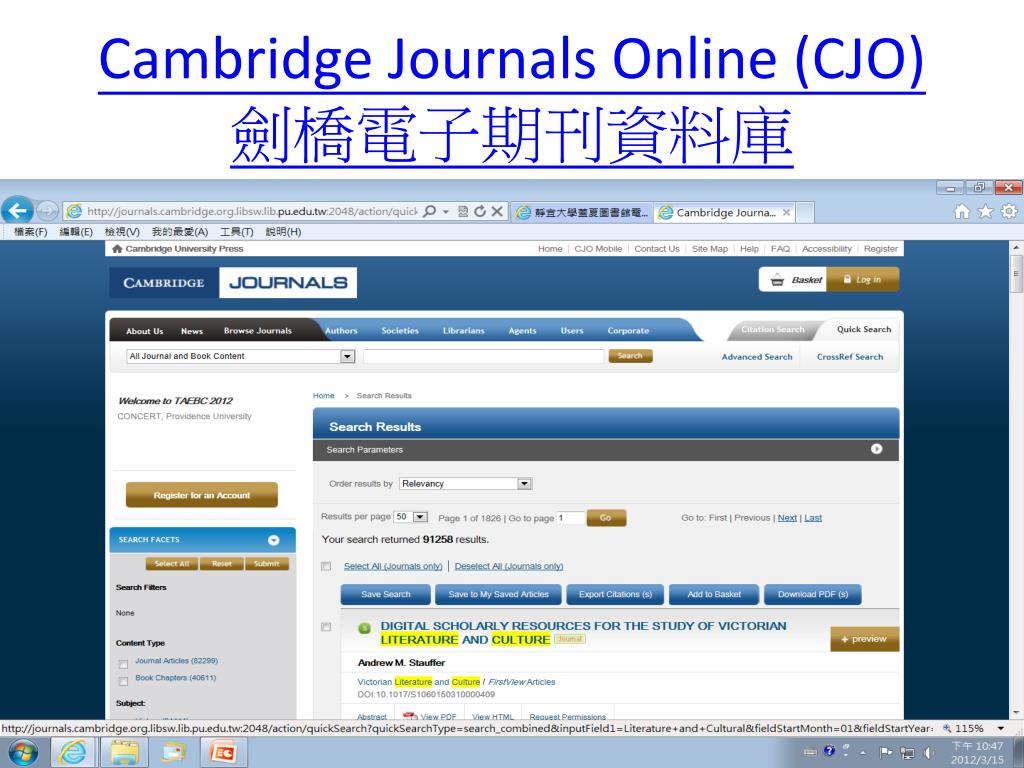Click the PDF icon next to View PDF
Image resolution: width=1024 pixels, height=768 pixels.
click(x=410, y=716)
